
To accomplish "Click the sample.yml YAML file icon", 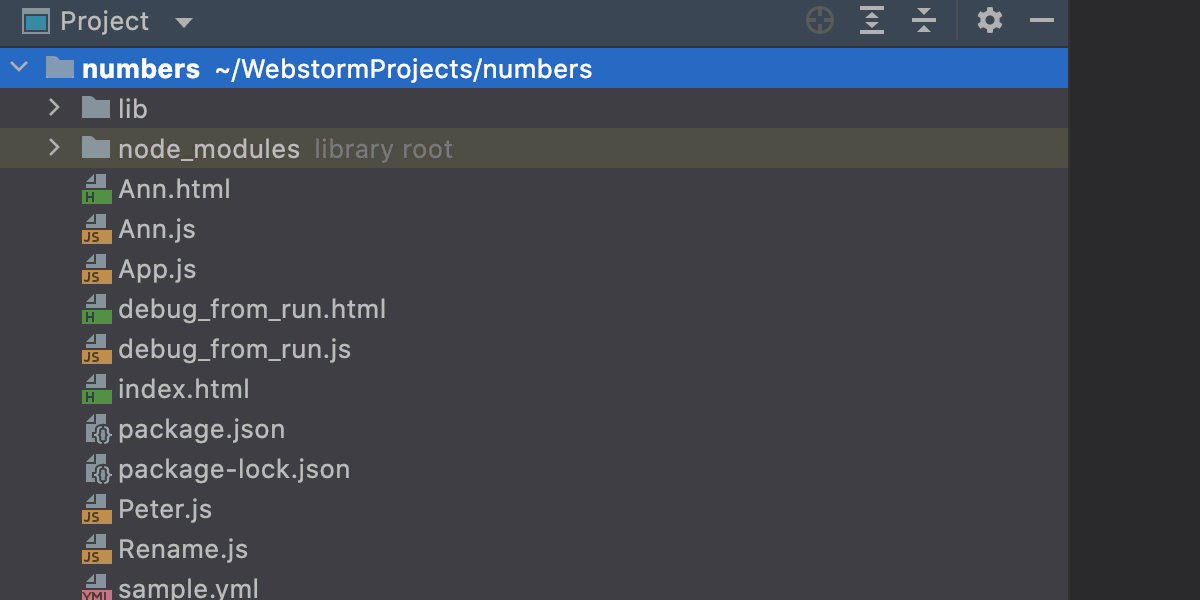I will pyautogui.click(x=96, y=588).
